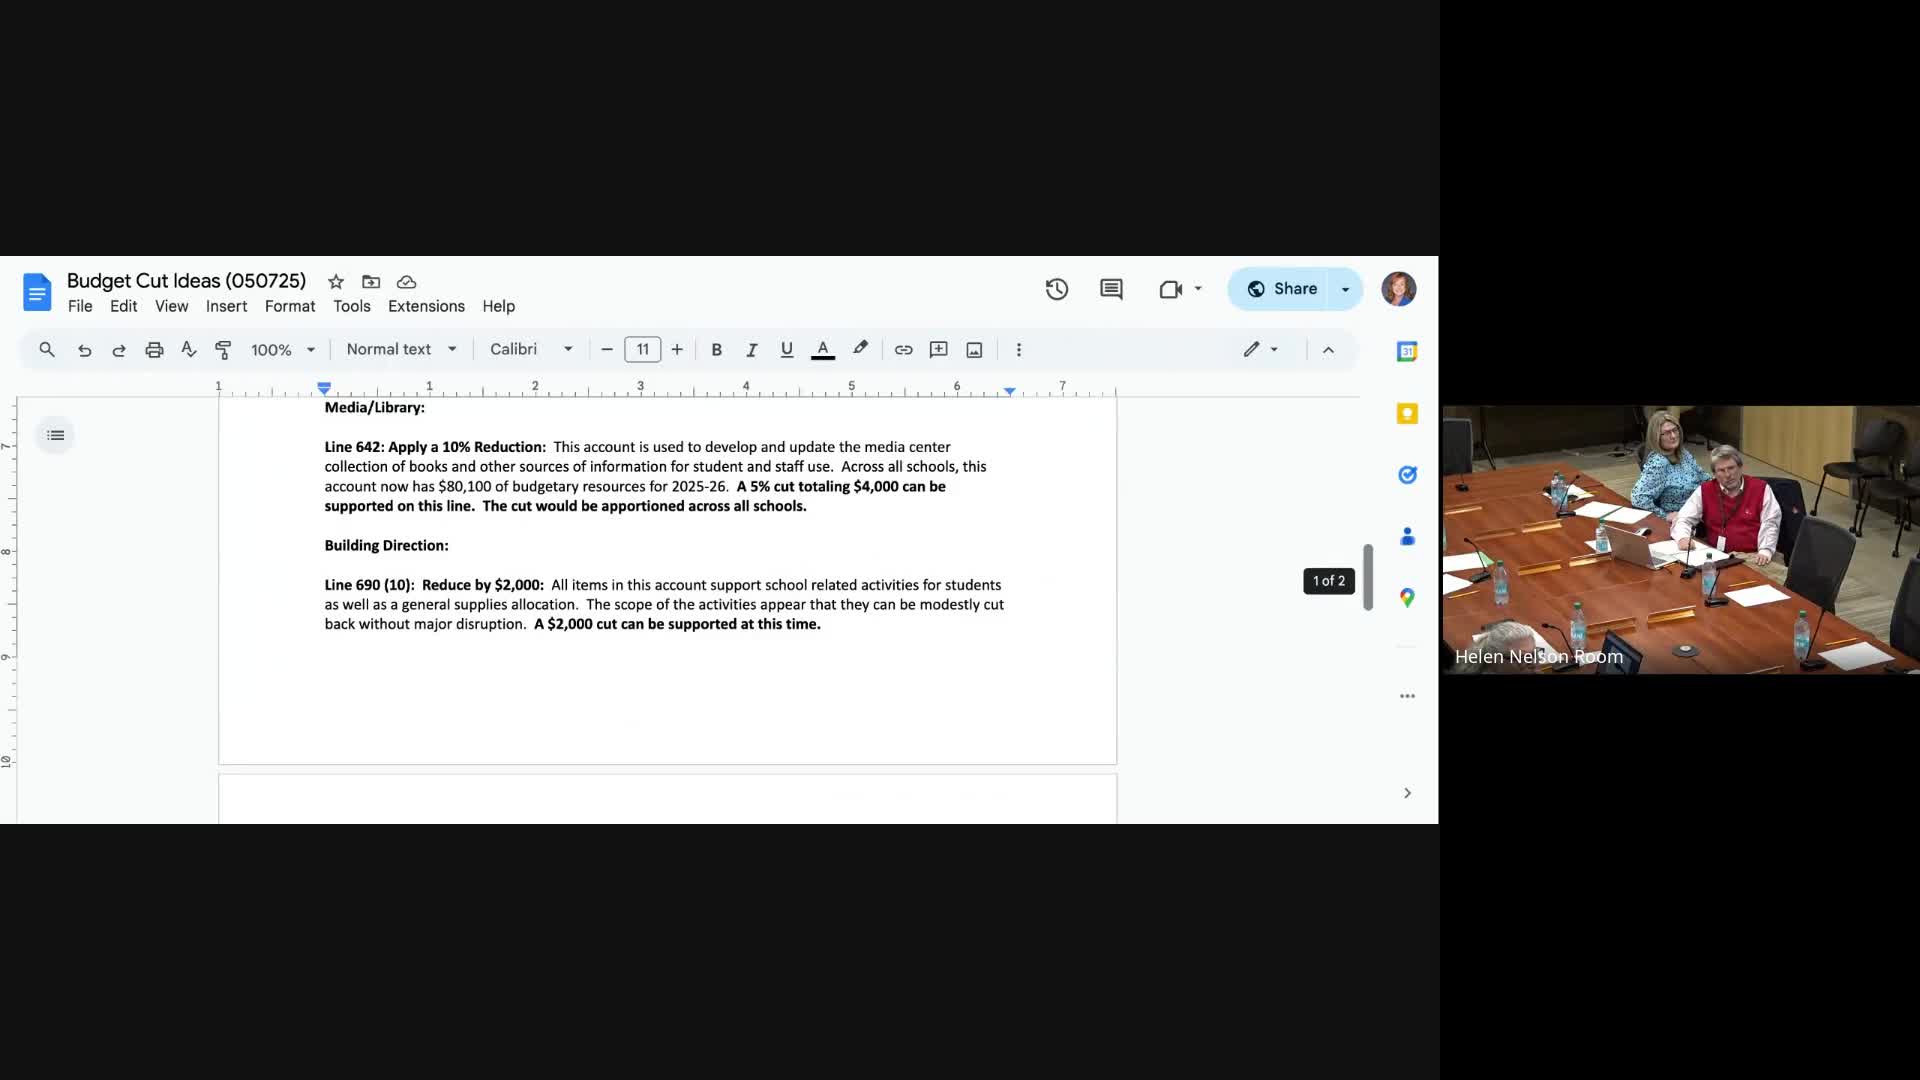The height and width of the screenshot is (1080, 1920).
Task: Open Google Keep from side panel
Action: click(x=1407, y=414)
